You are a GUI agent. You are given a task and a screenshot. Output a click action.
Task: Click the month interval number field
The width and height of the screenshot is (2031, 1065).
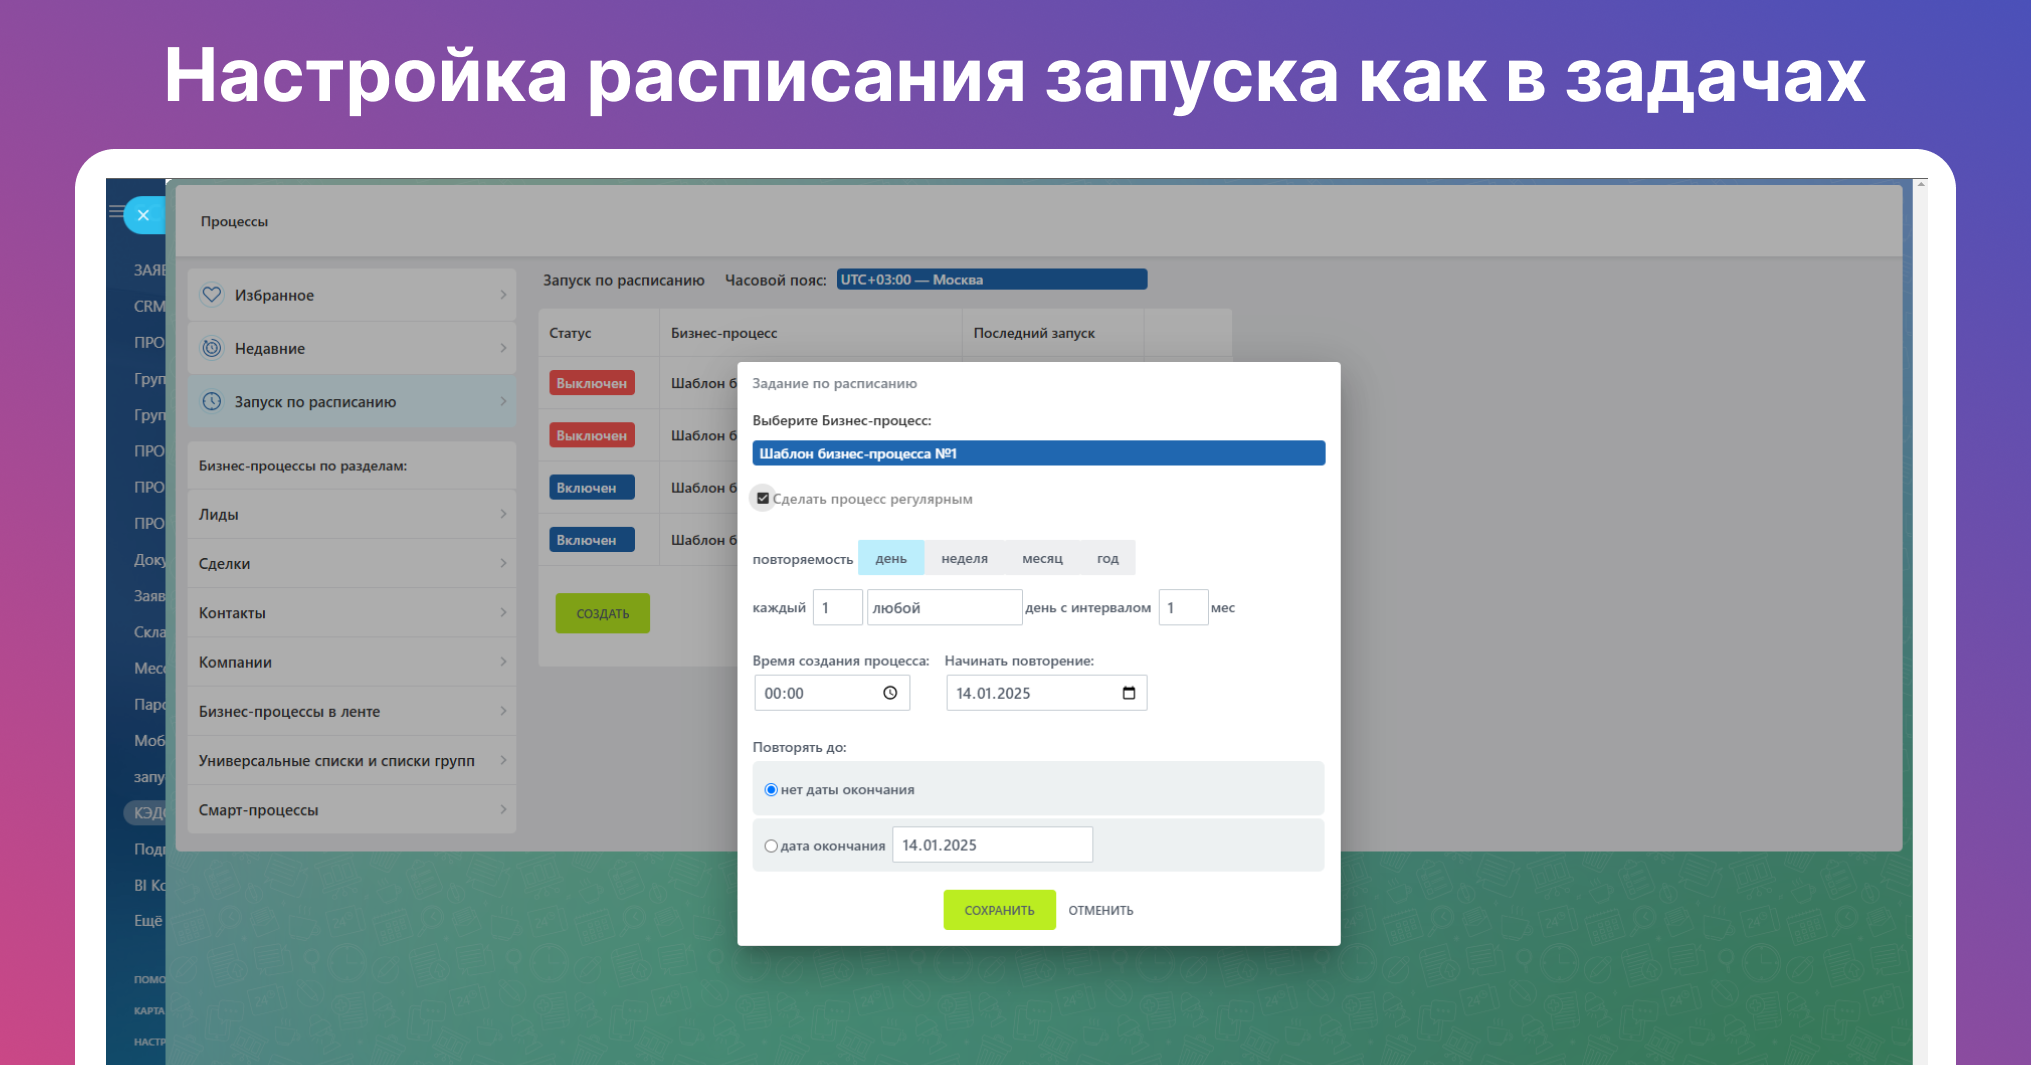1183,607
